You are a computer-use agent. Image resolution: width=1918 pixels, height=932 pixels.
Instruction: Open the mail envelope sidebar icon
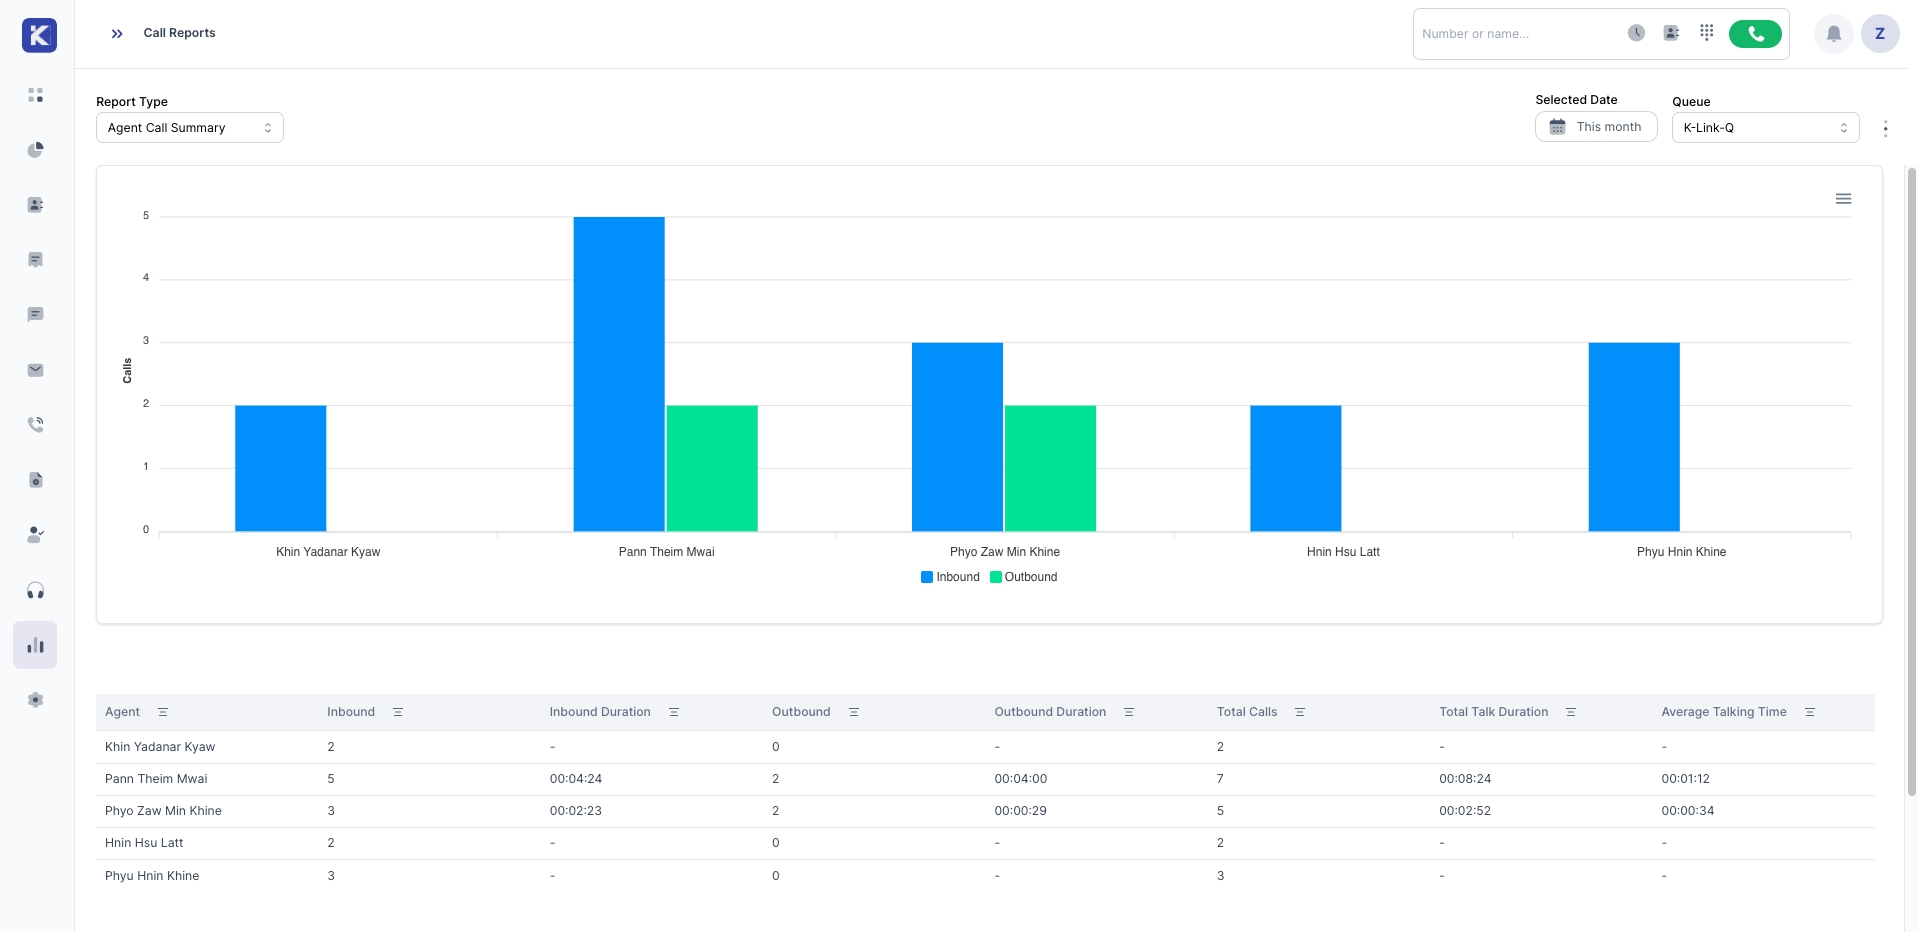(36, 370)
